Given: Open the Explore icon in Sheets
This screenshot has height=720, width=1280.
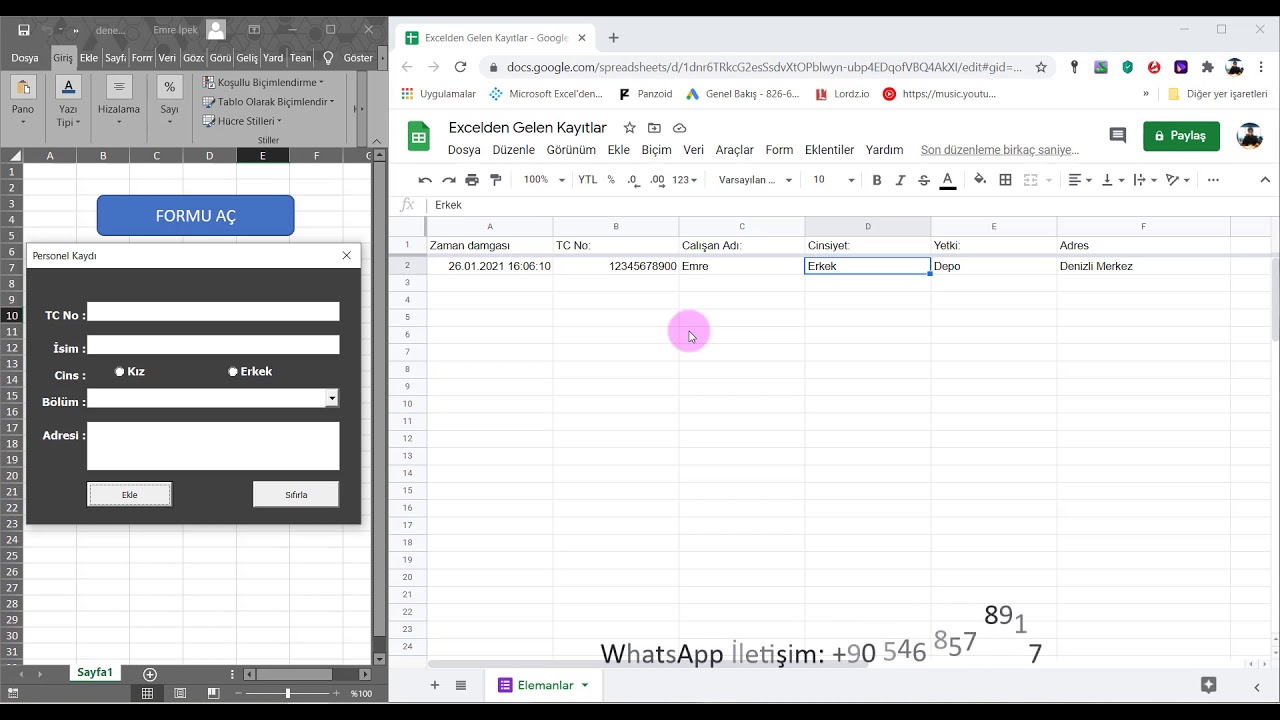Looking at the screenshot, I should pos(1208,685).
